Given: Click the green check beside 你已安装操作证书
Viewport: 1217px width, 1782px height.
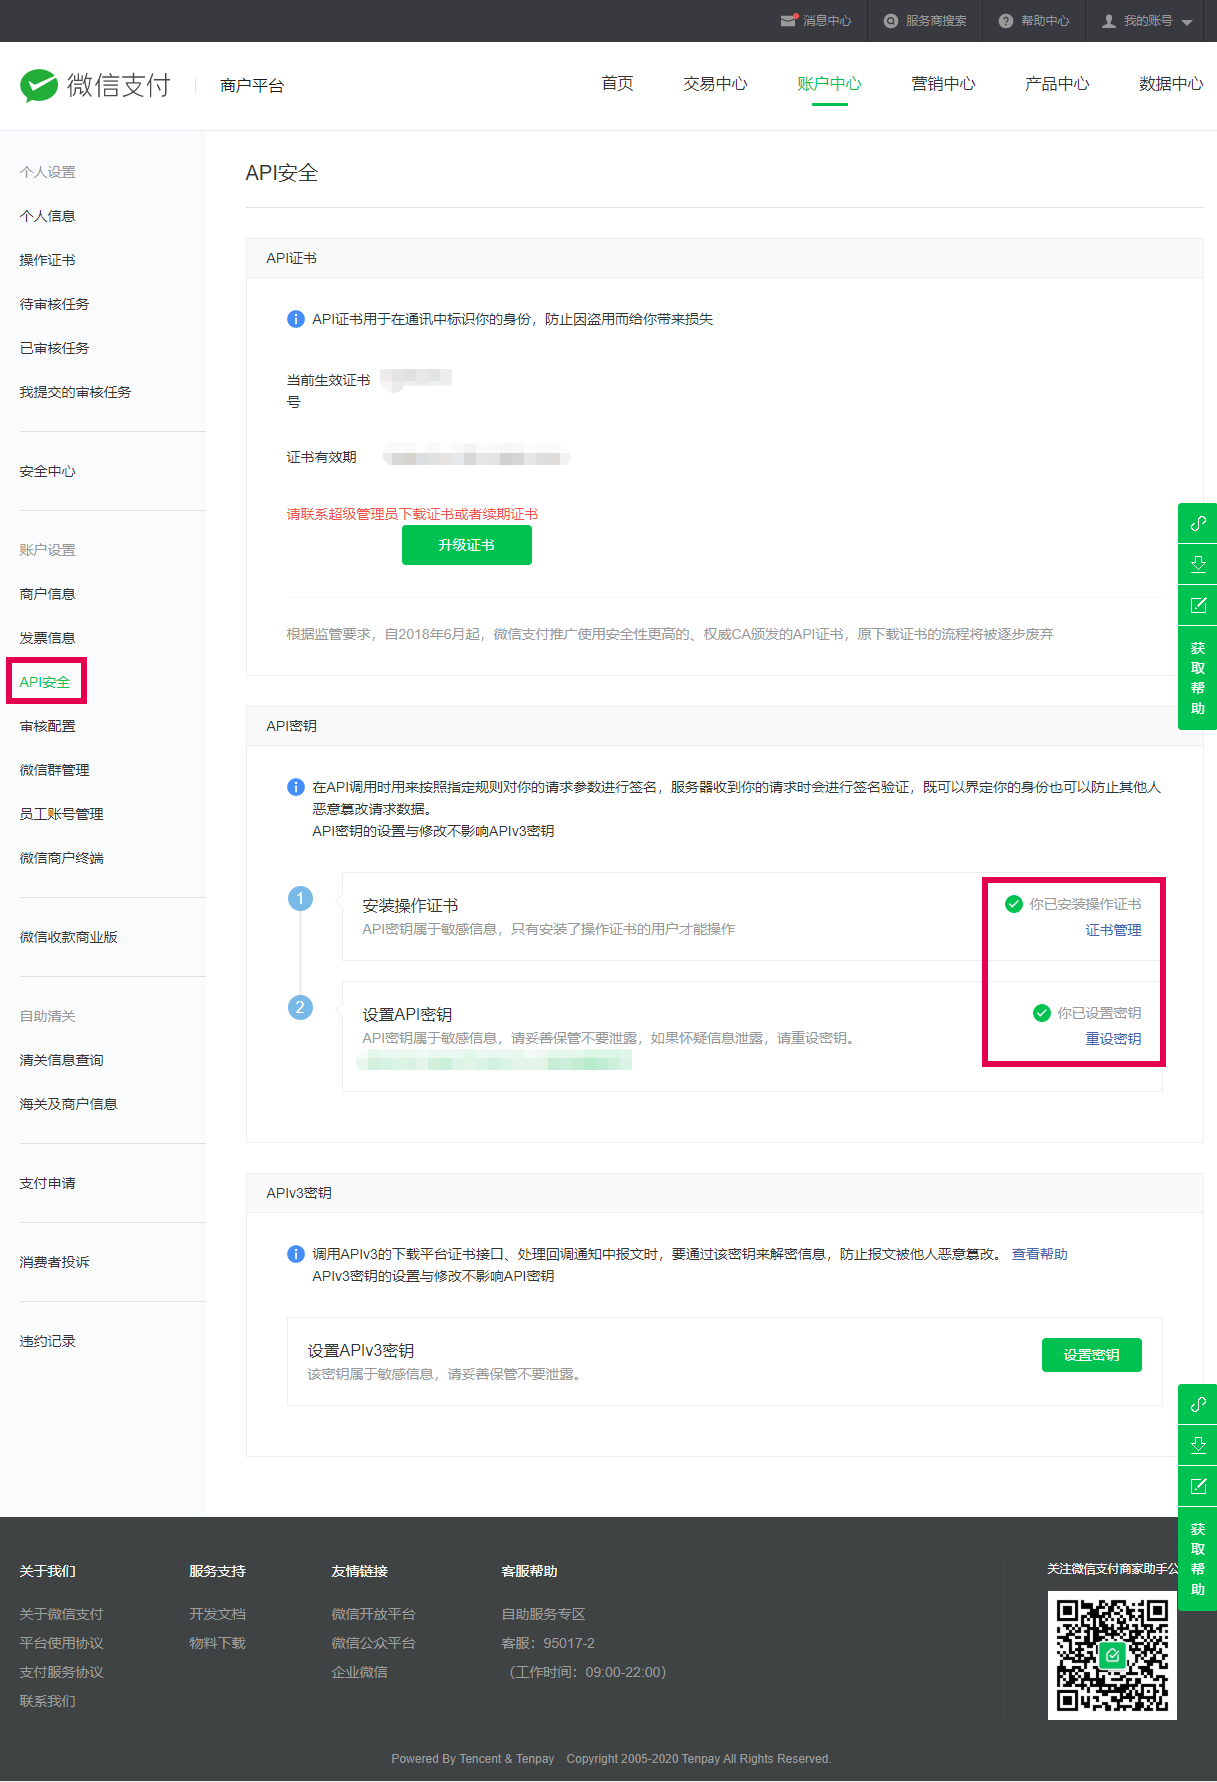Looking at the screenshot, I should pos(1013,904).
